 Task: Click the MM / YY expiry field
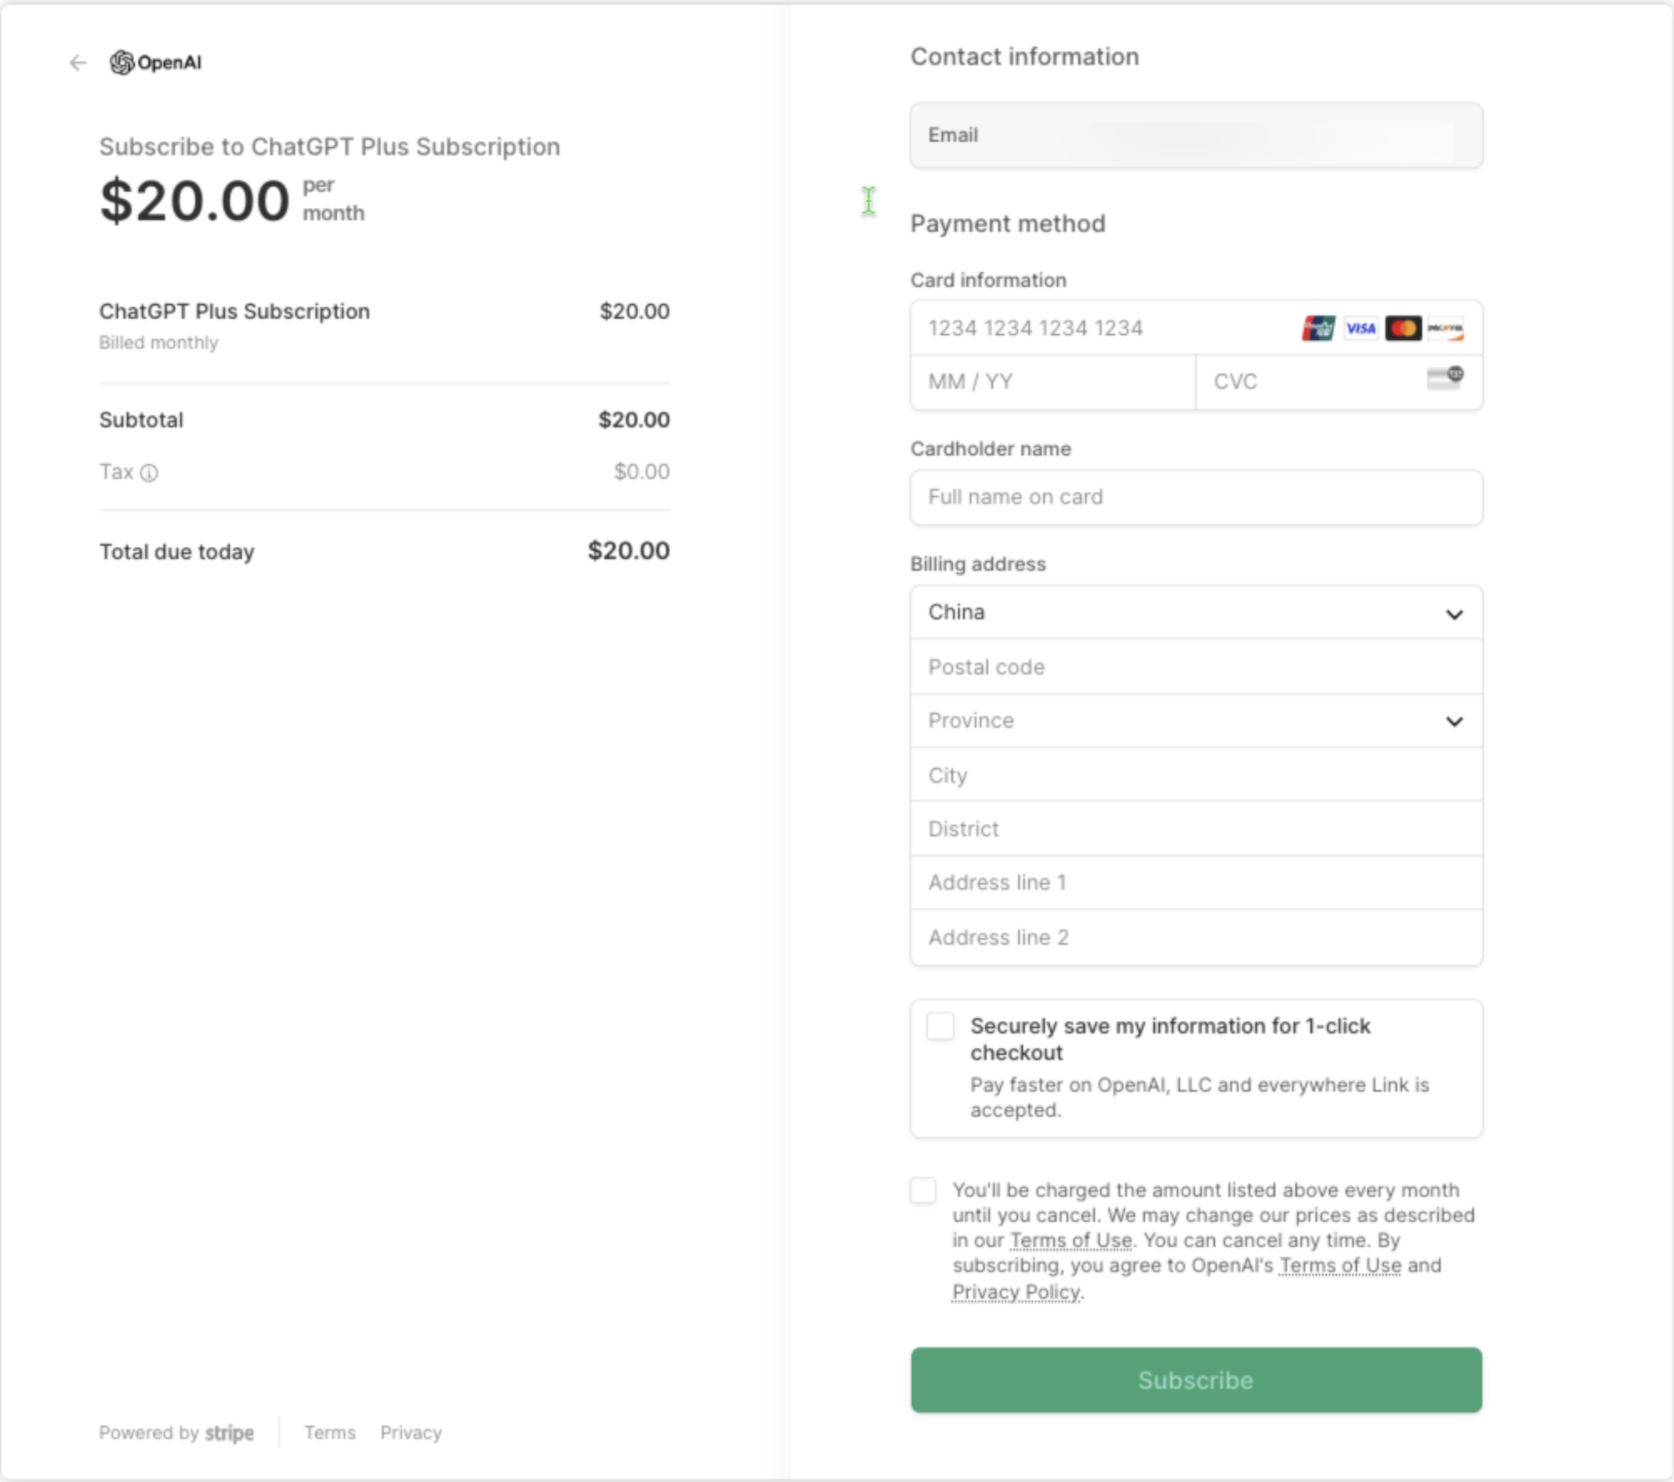1053,382
